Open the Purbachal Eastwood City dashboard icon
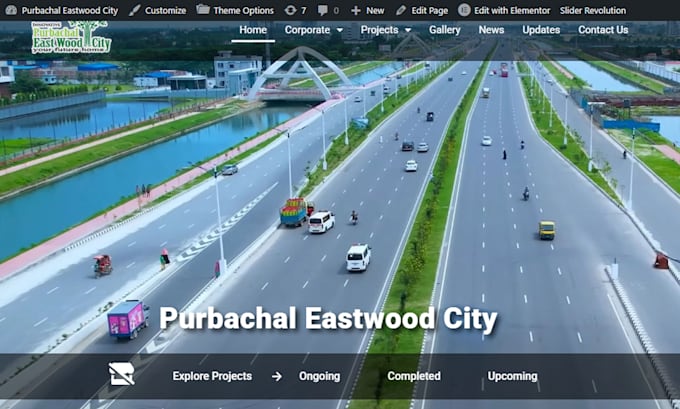Screen dimensions: 680x409 click(x=11, y=10)
